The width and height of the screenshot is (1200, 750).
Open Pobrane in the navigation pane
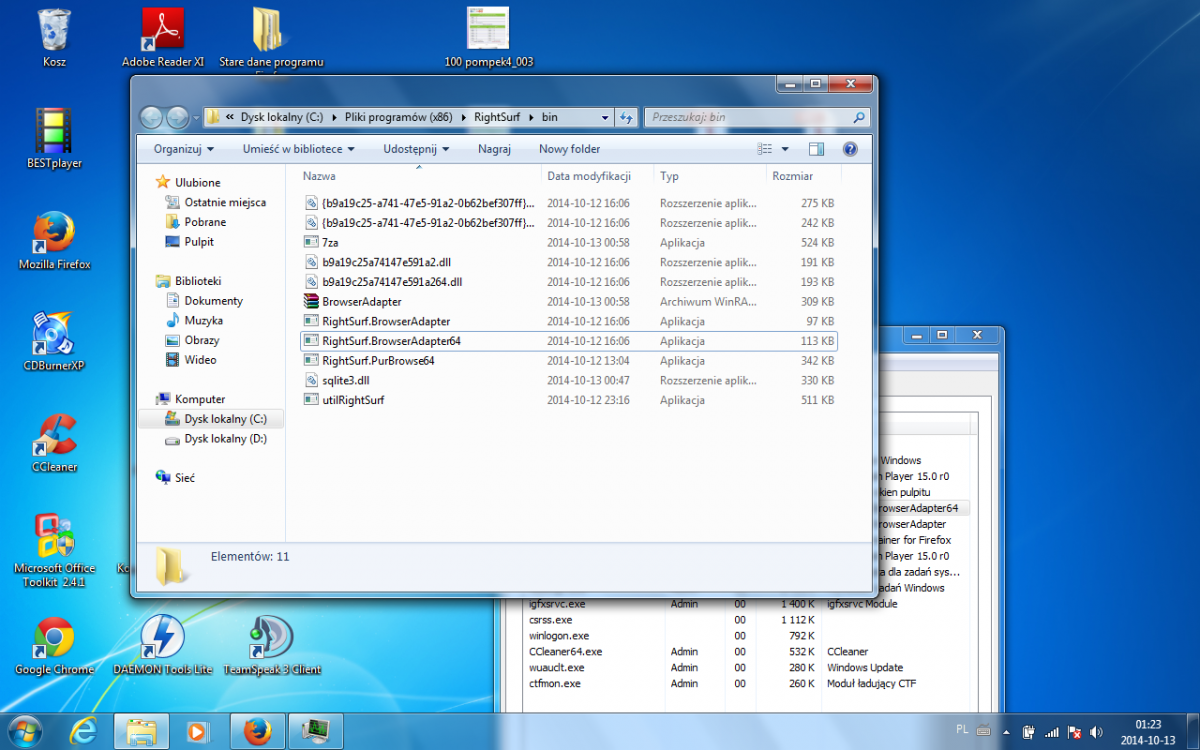[195, 222]
